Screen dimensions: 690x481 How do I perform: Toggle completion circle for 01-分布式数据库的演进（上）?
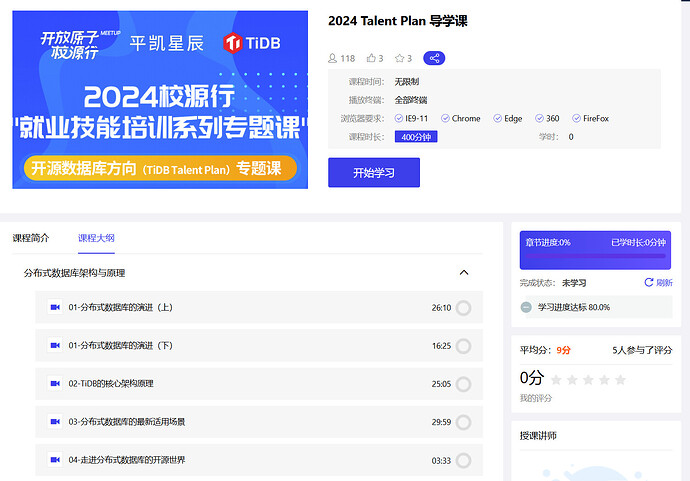tap(463, 308)
